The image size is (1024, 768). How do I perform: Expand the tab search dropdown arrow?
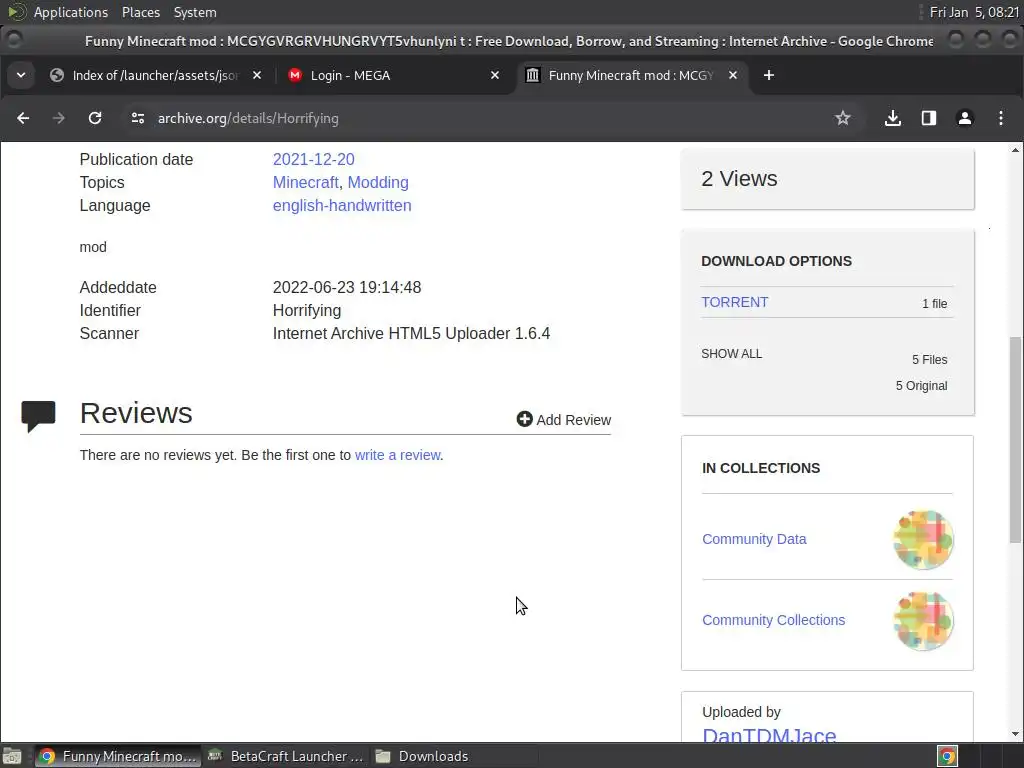click(x=21, y=75)
